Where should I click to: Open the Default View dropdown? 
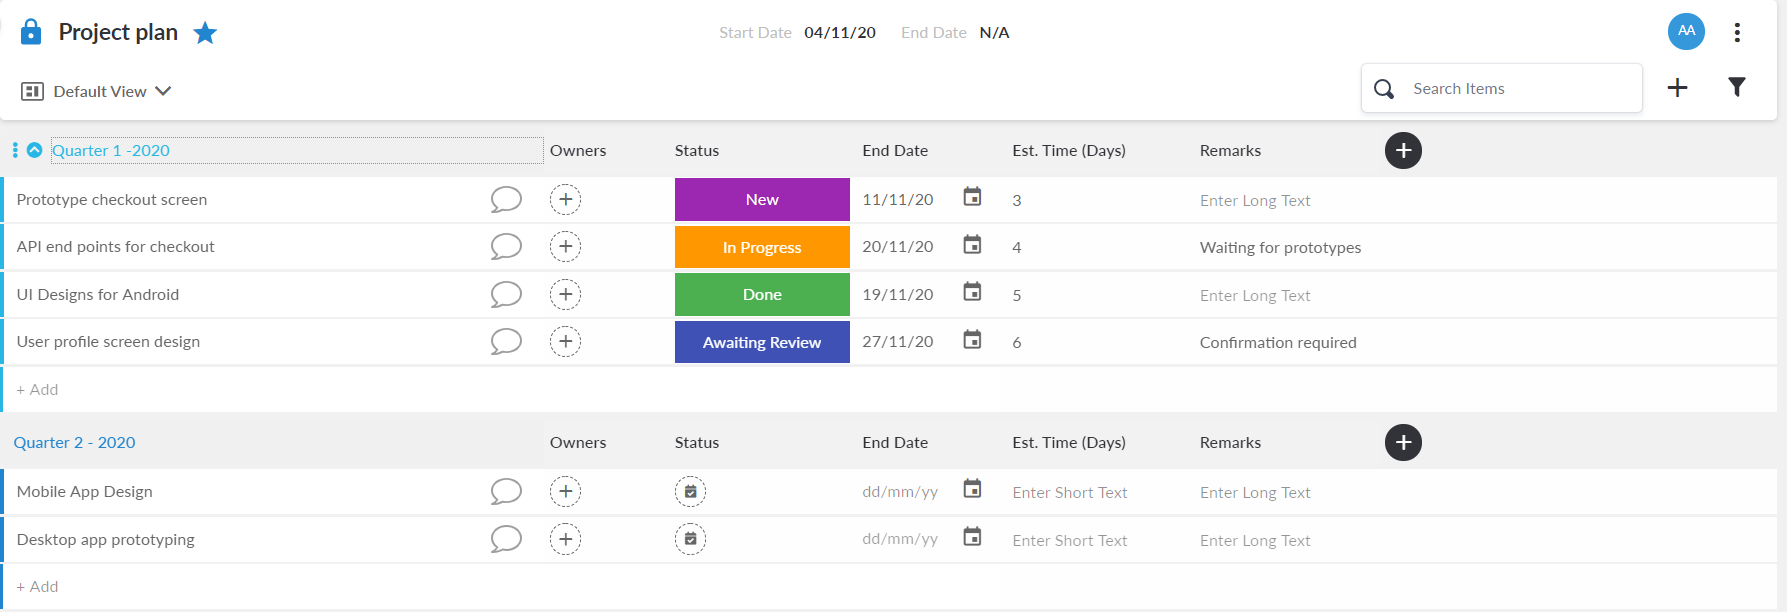(x=97, y=91)
